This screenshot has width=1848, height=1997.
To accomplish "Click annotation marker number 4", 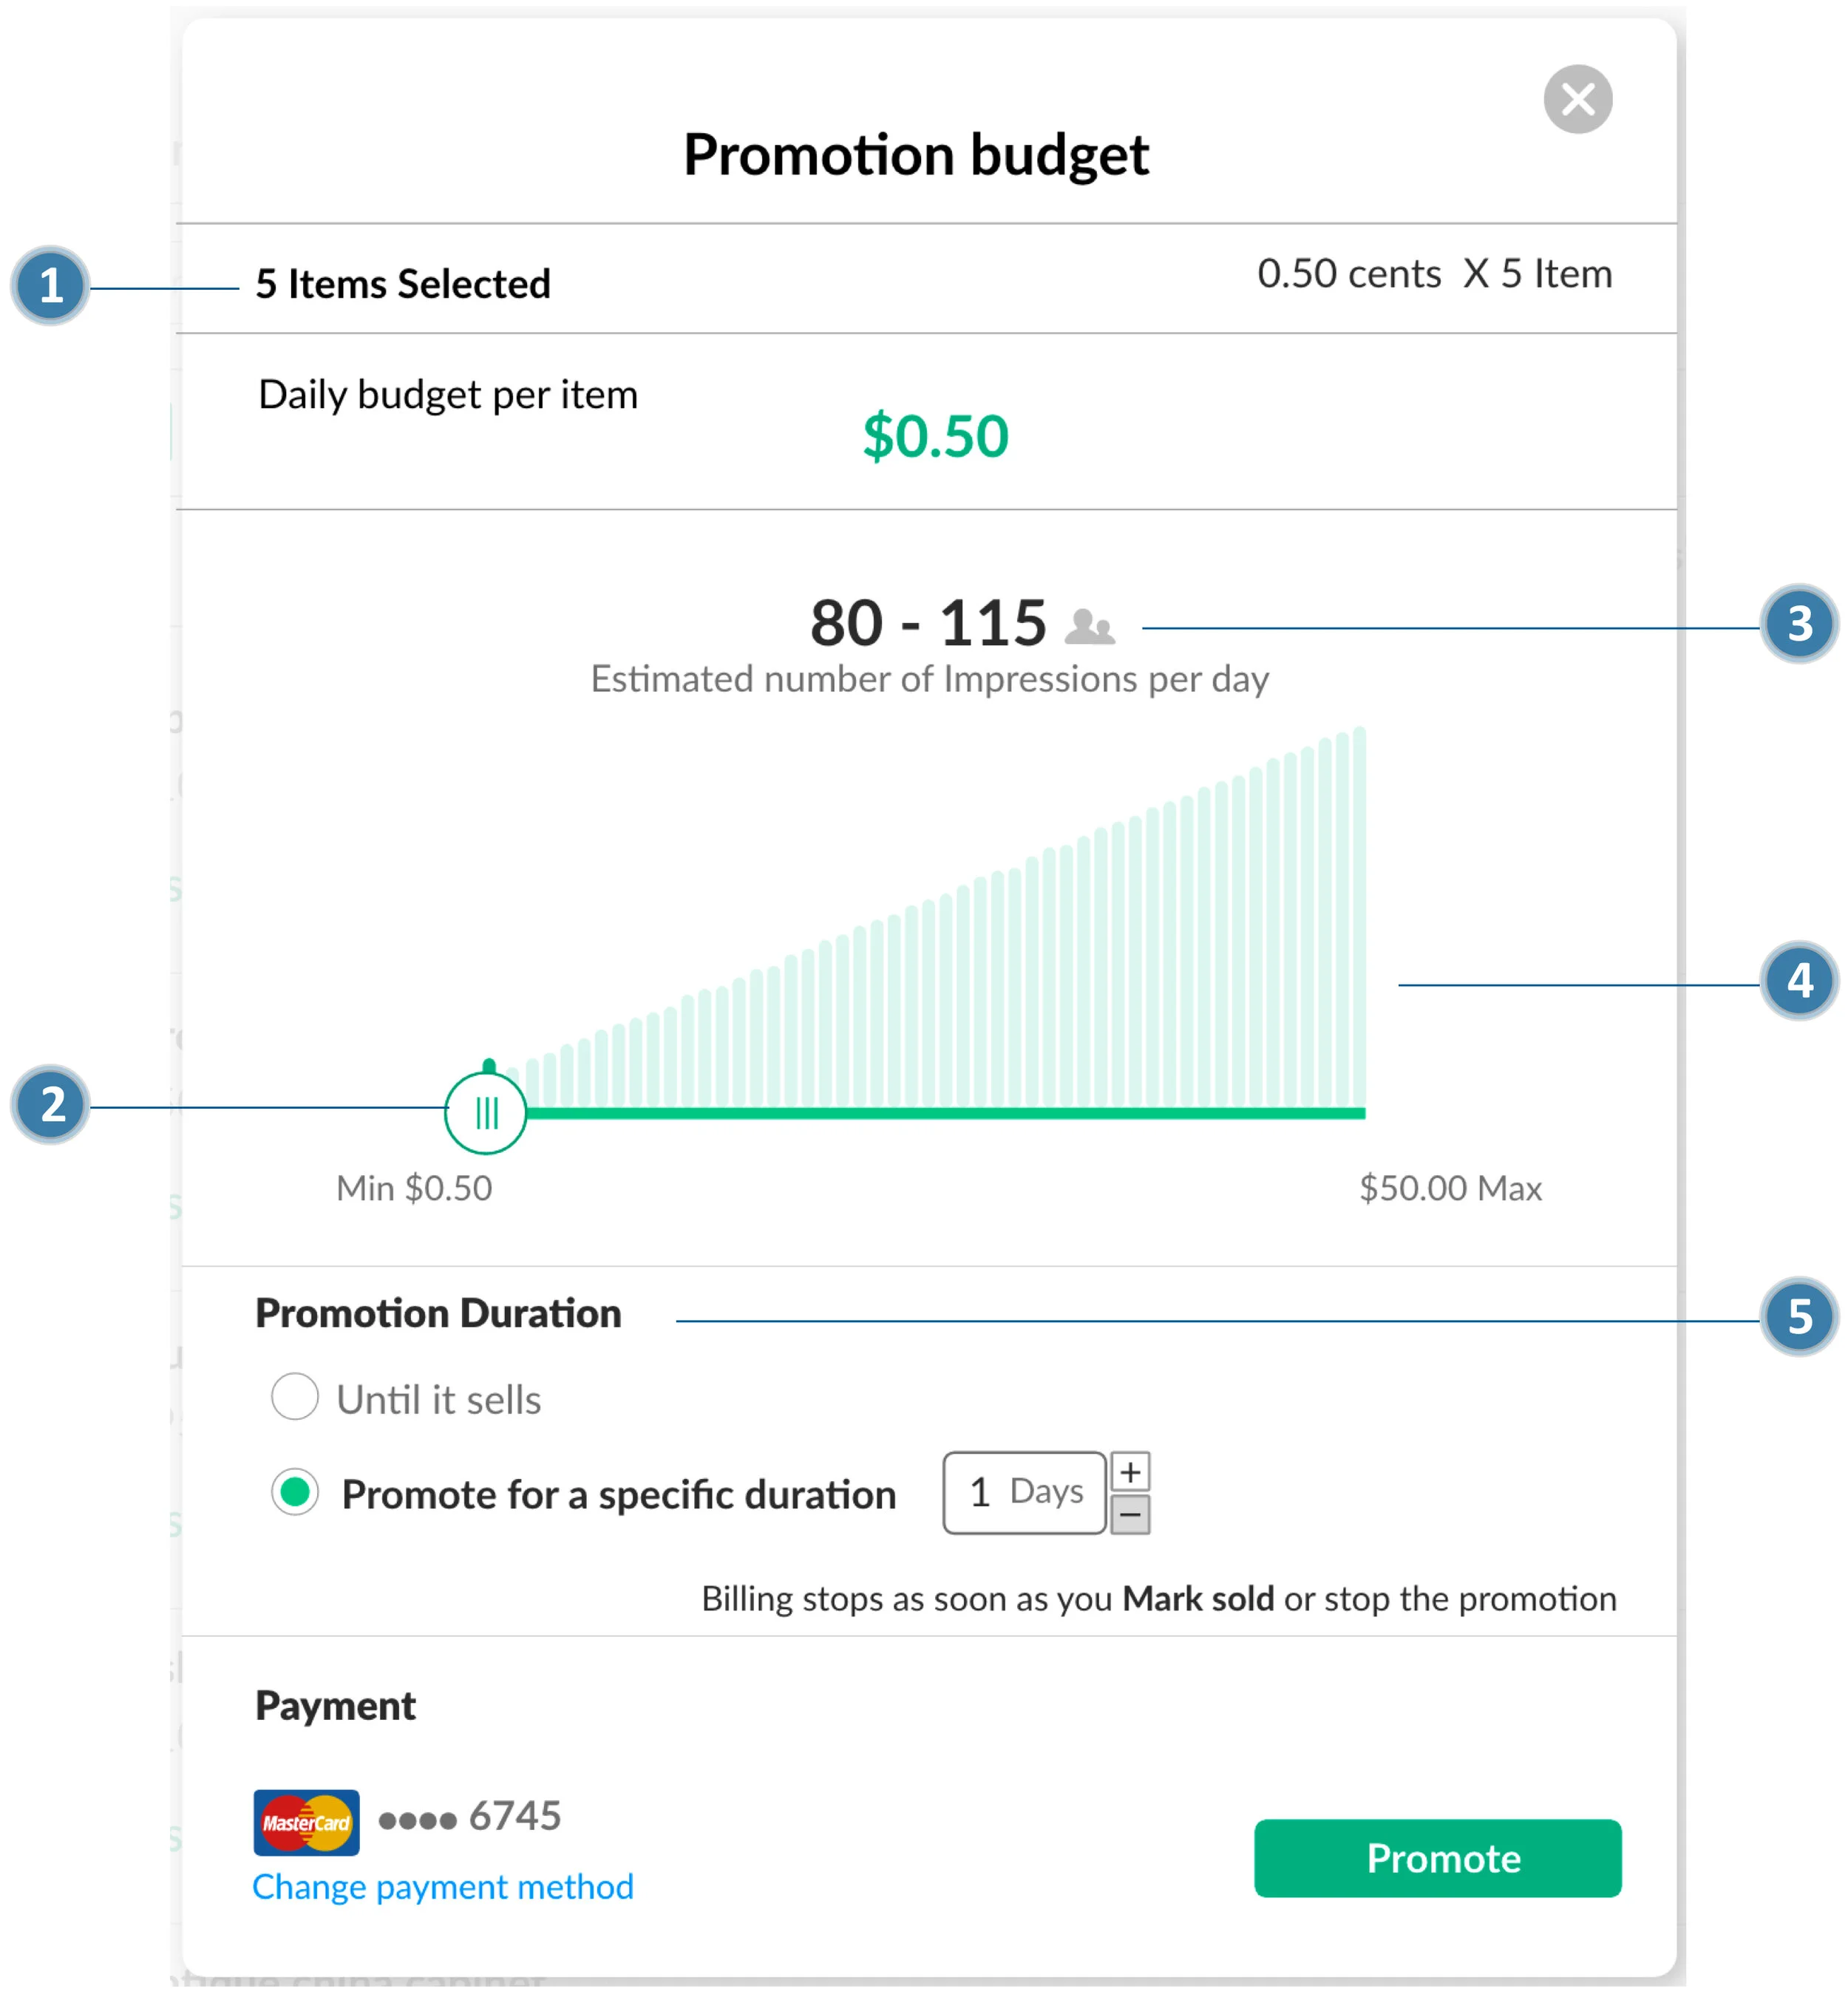I will coord(1799,981).
